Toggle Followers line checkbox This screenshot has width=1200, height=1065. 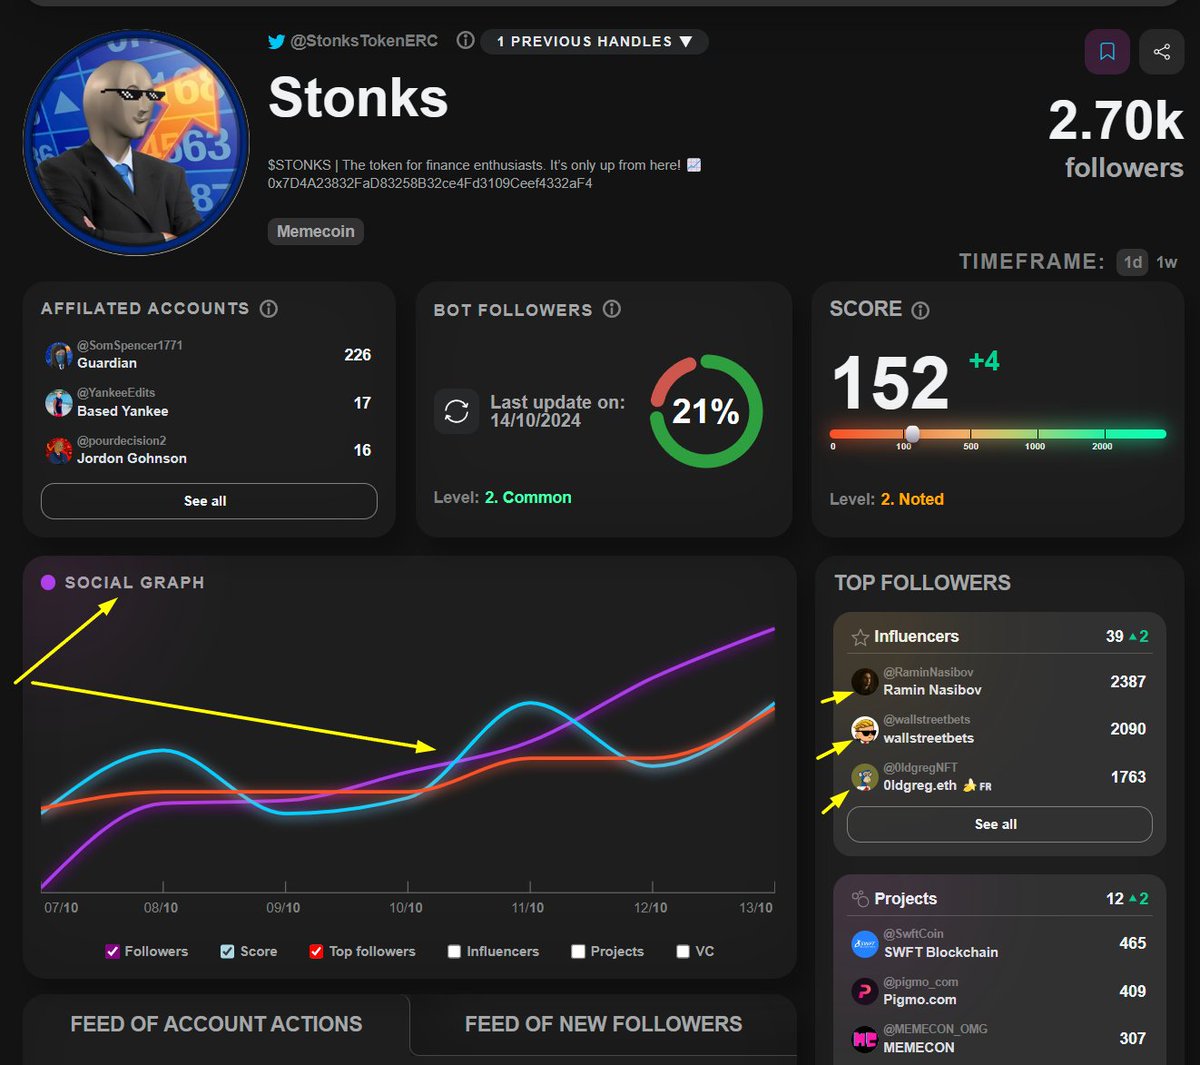[x=113, y=951]
